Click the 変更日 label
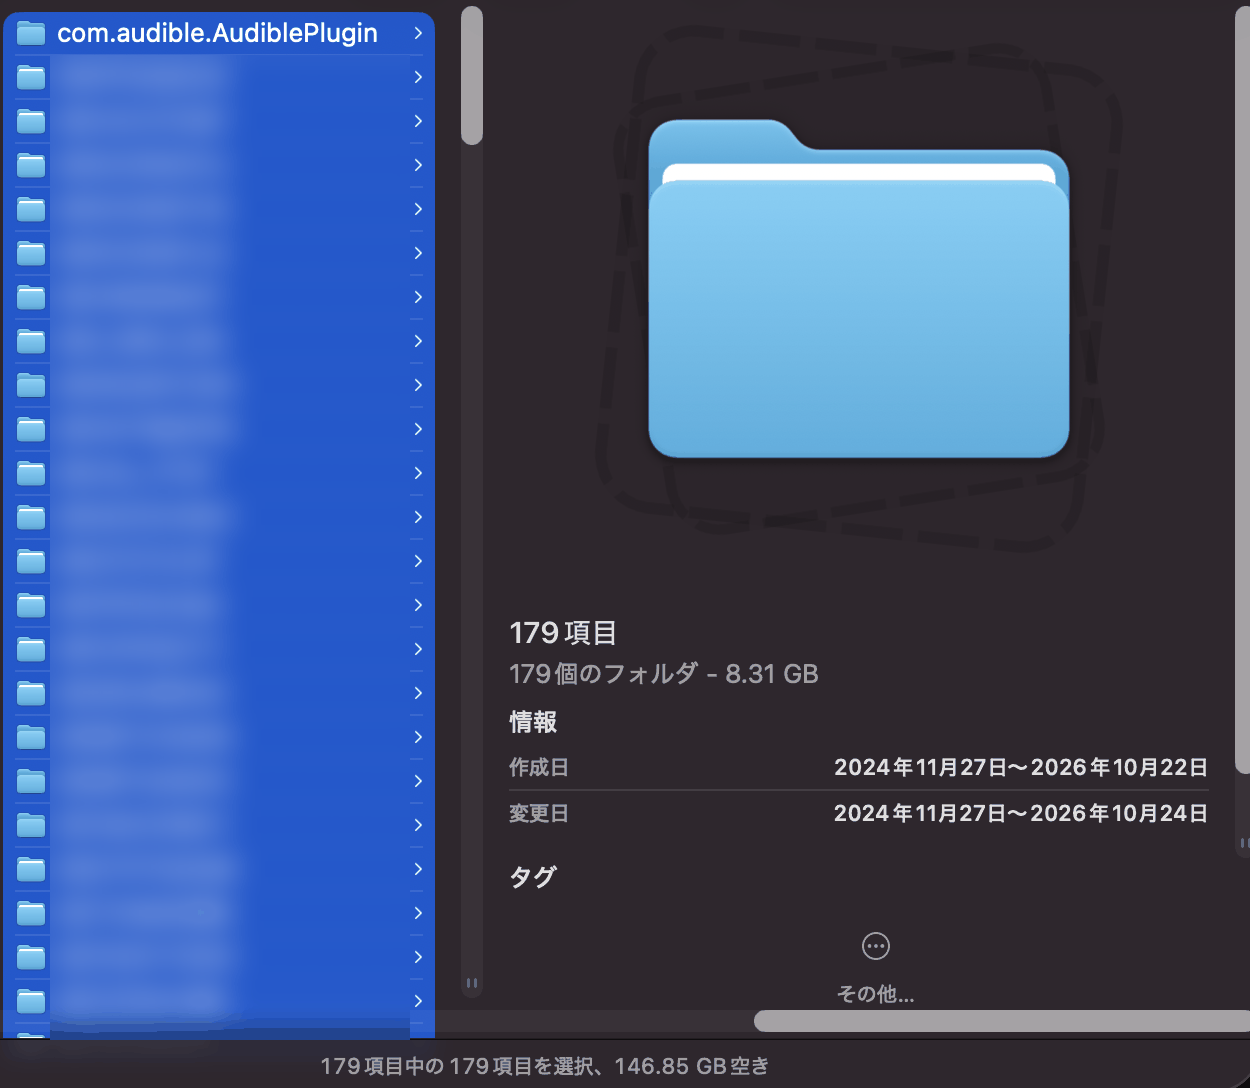 click(539, 813)
